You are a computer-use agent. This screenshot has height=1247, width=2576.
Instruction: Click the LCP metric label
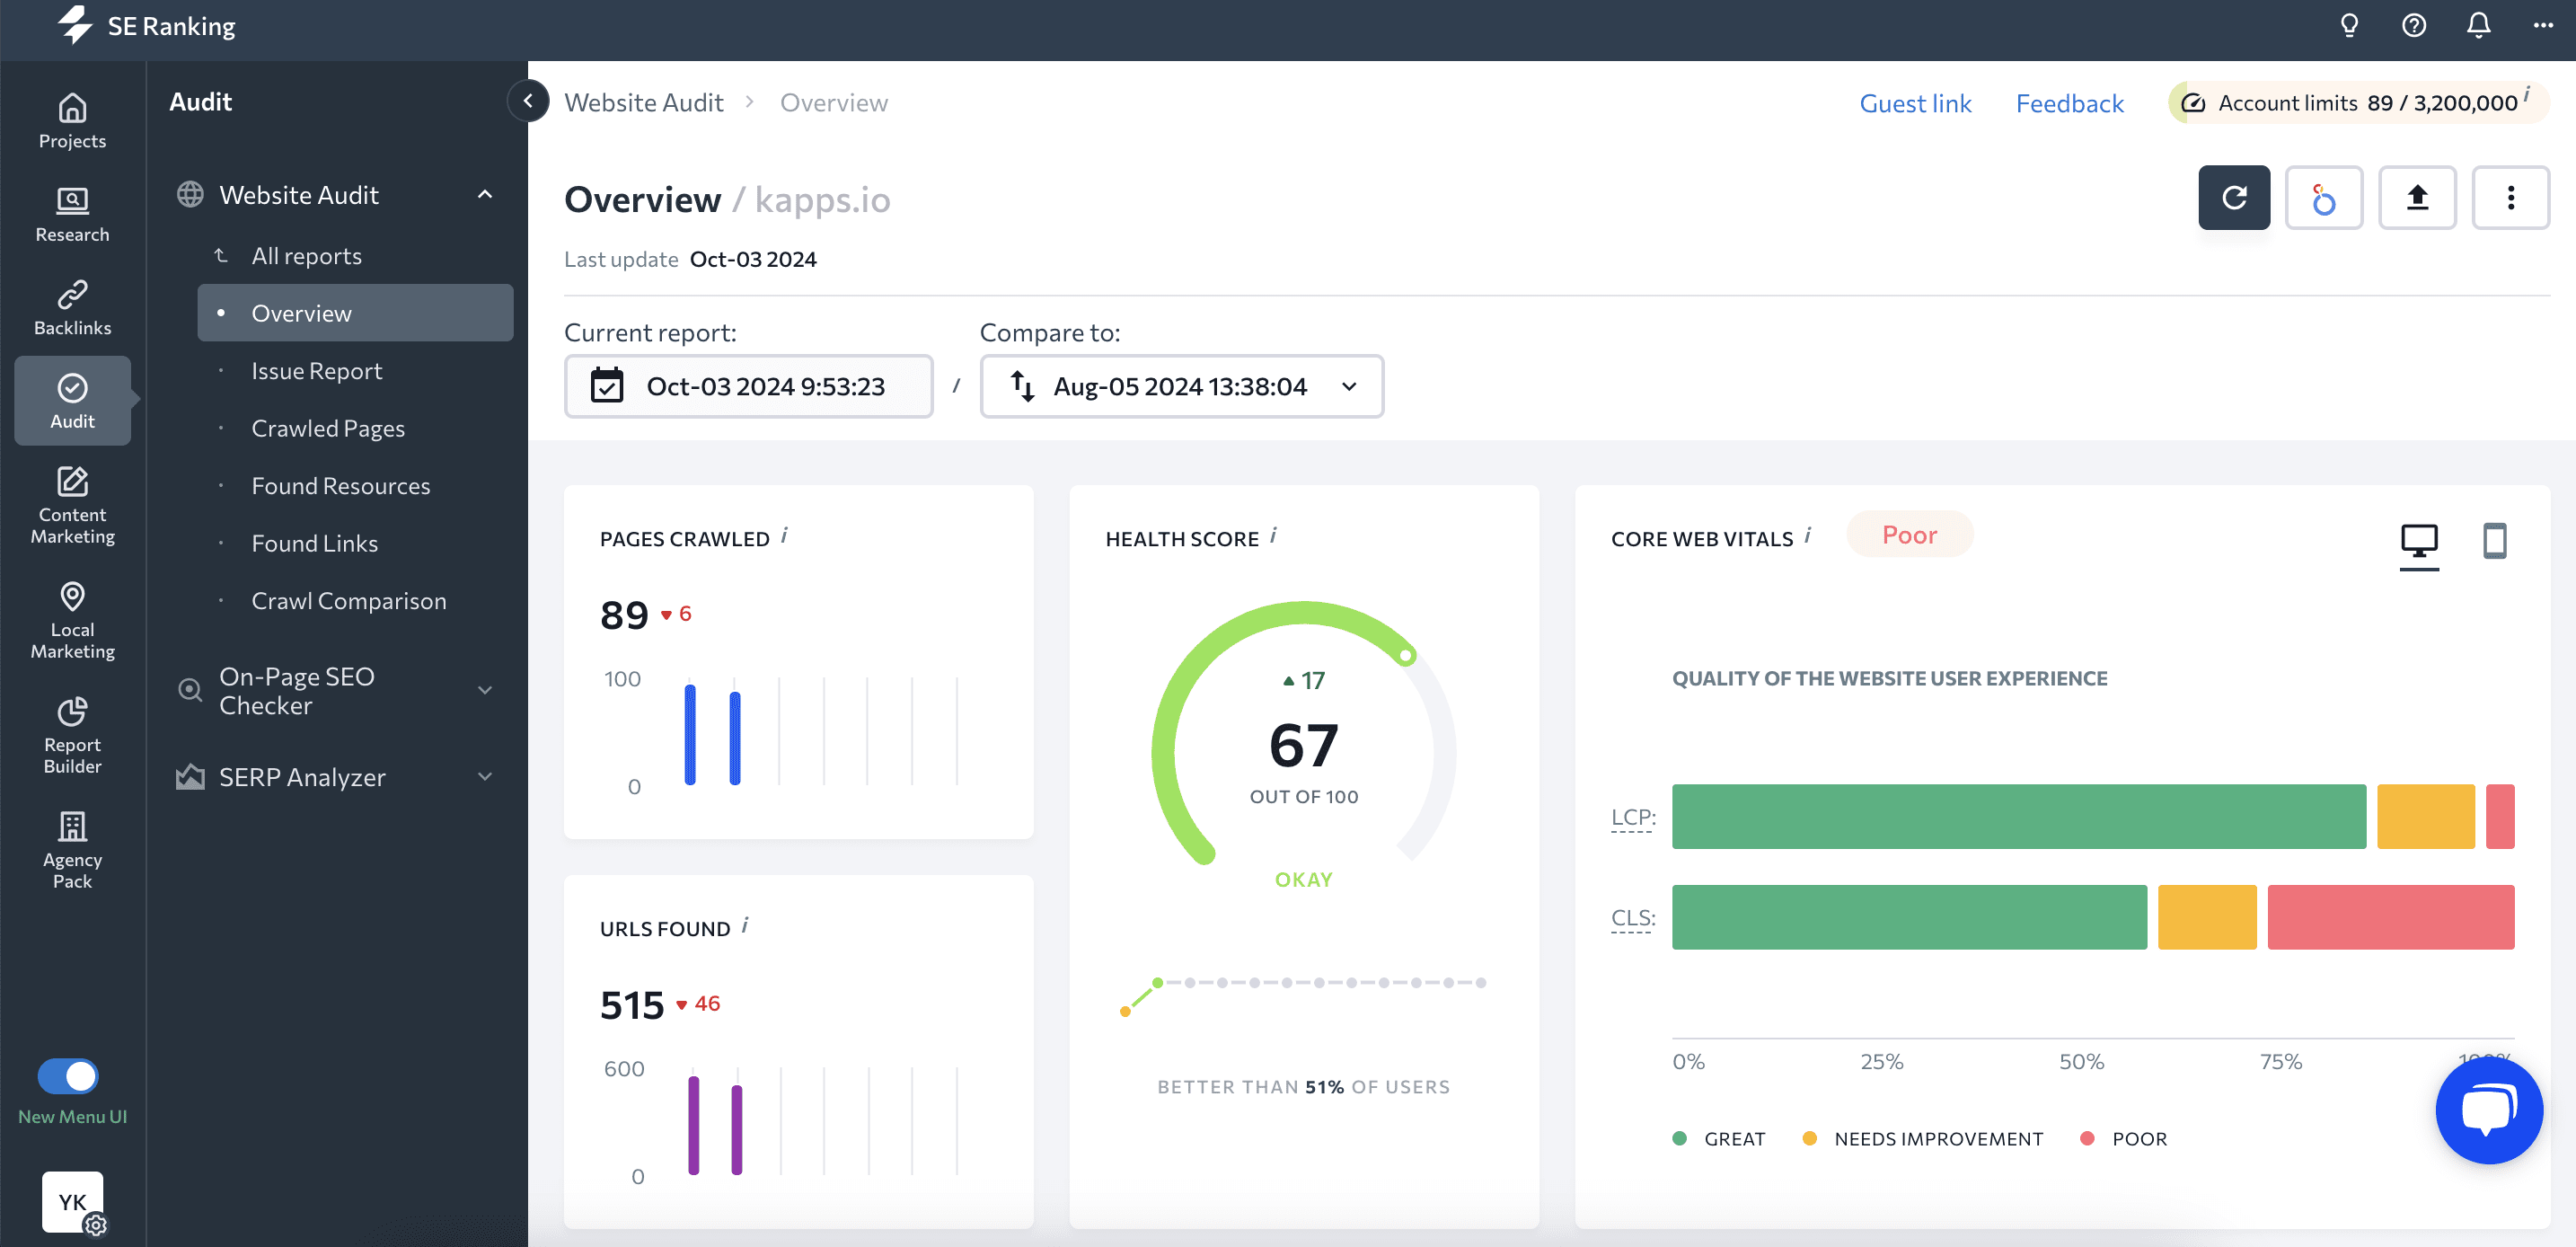coord(1633,817)
